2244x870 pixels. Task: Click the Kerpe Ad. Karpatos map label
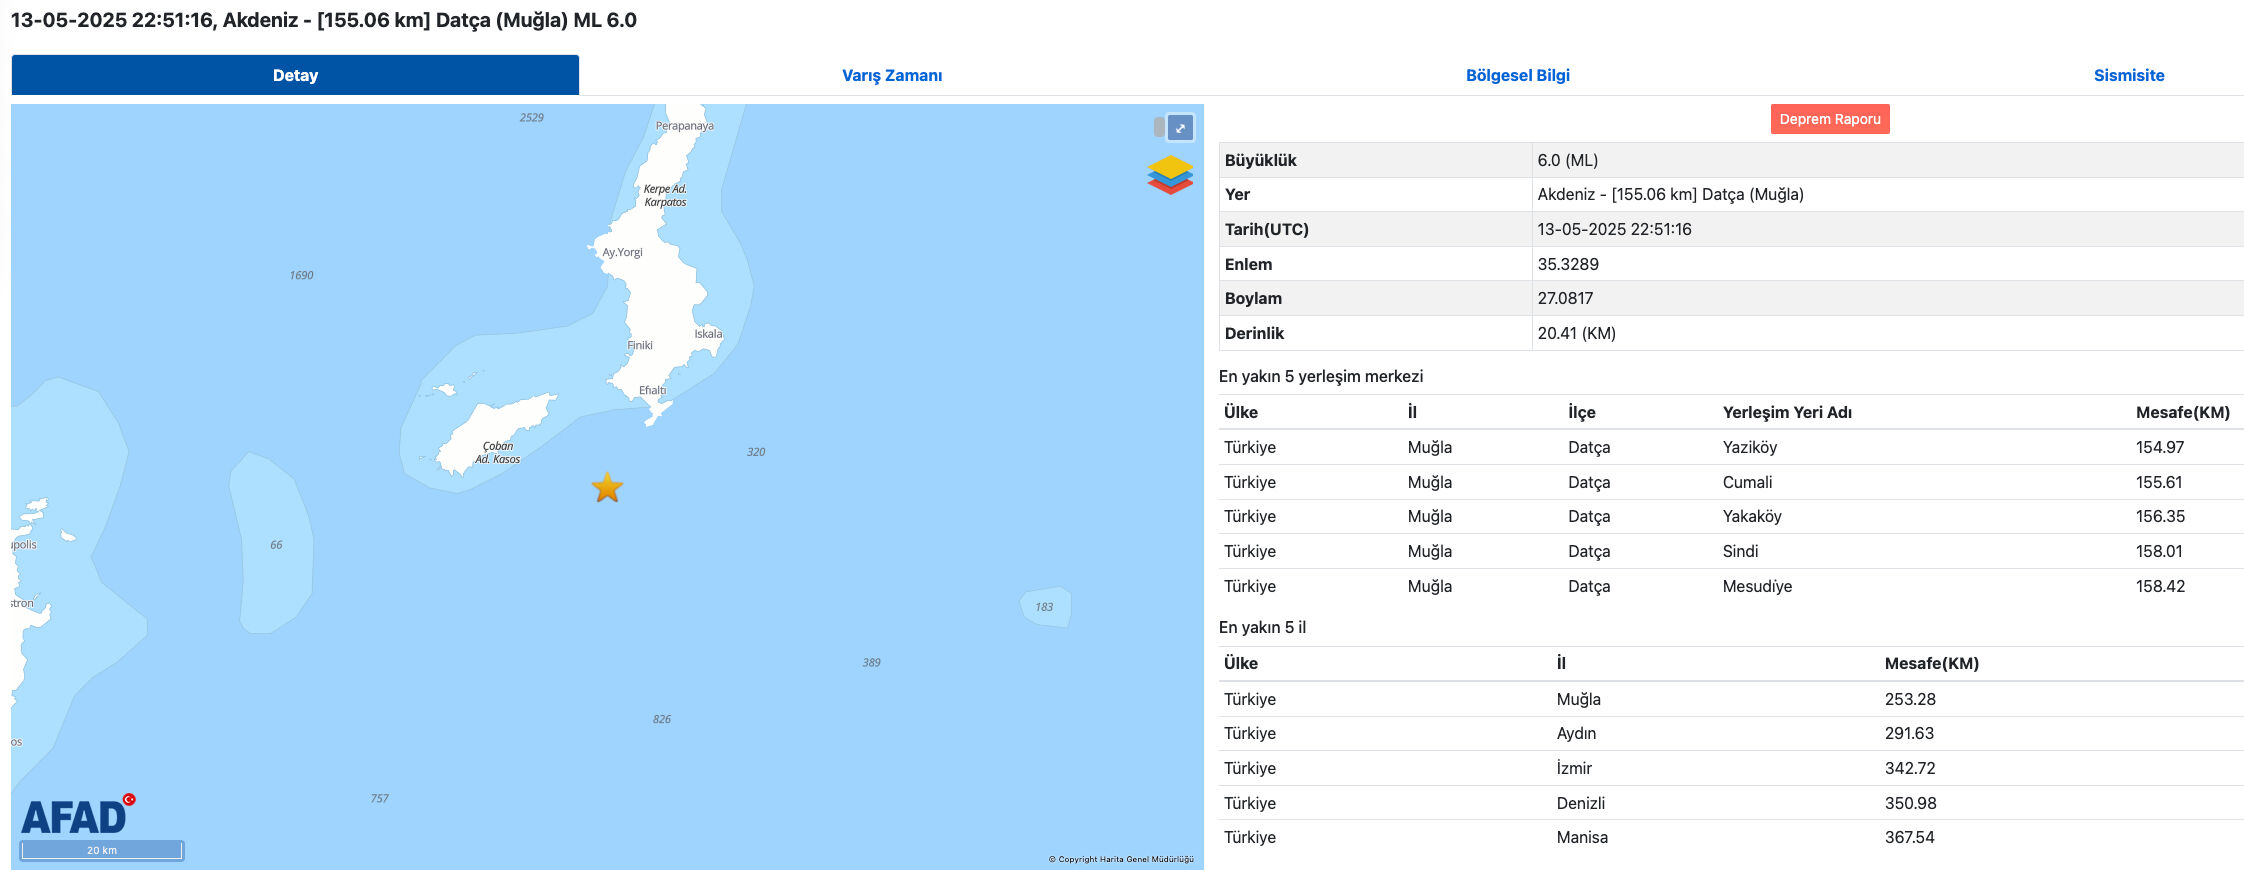(665, 195)
